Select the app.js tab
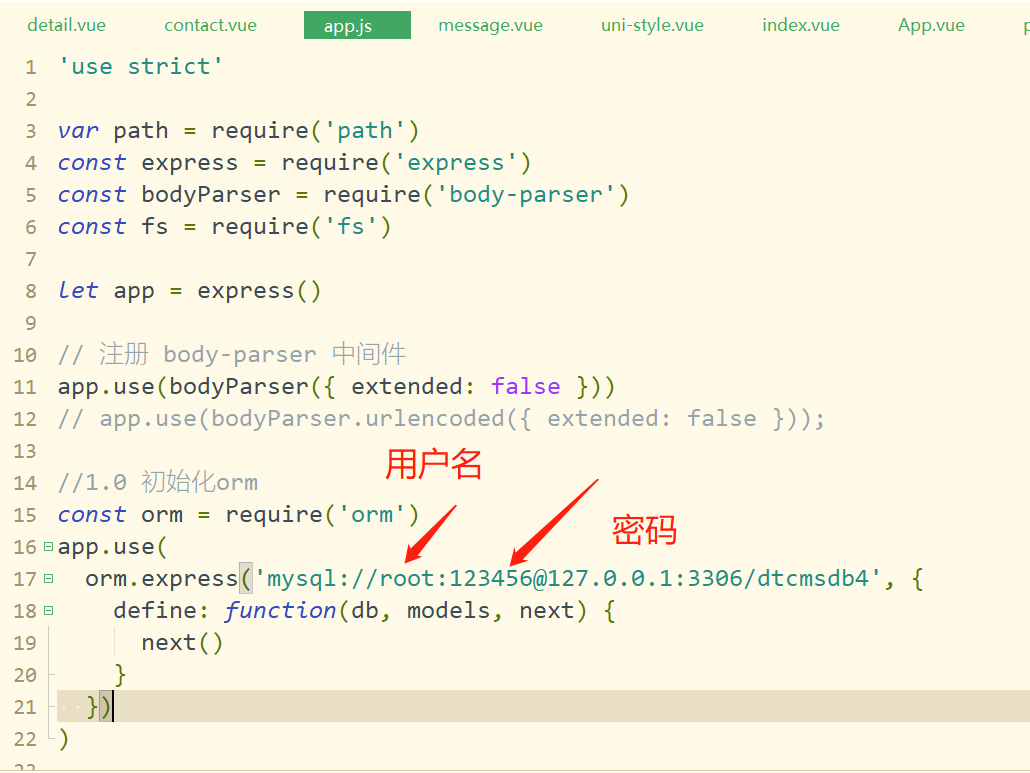Screen dimensions: 1030x773 (x=357, y=25)
